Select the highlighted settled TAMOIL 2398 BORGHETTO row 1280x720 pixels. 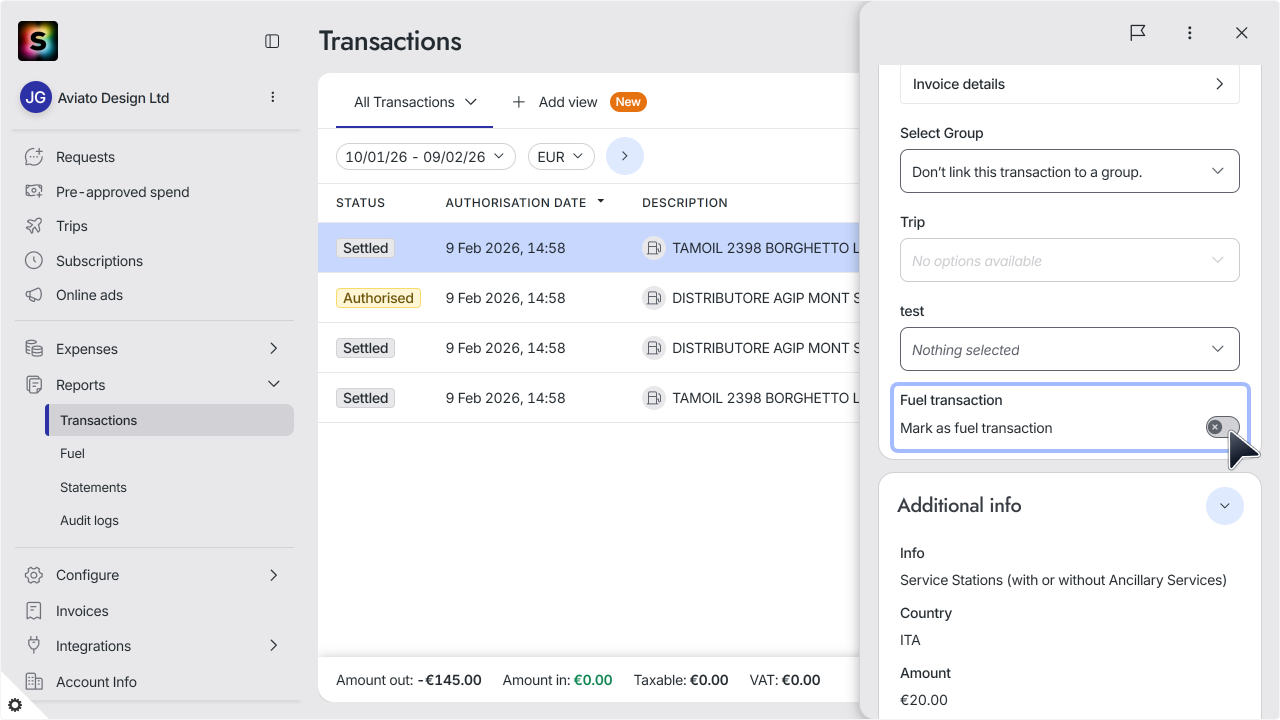pyautogui.click(x=589, y=248)
